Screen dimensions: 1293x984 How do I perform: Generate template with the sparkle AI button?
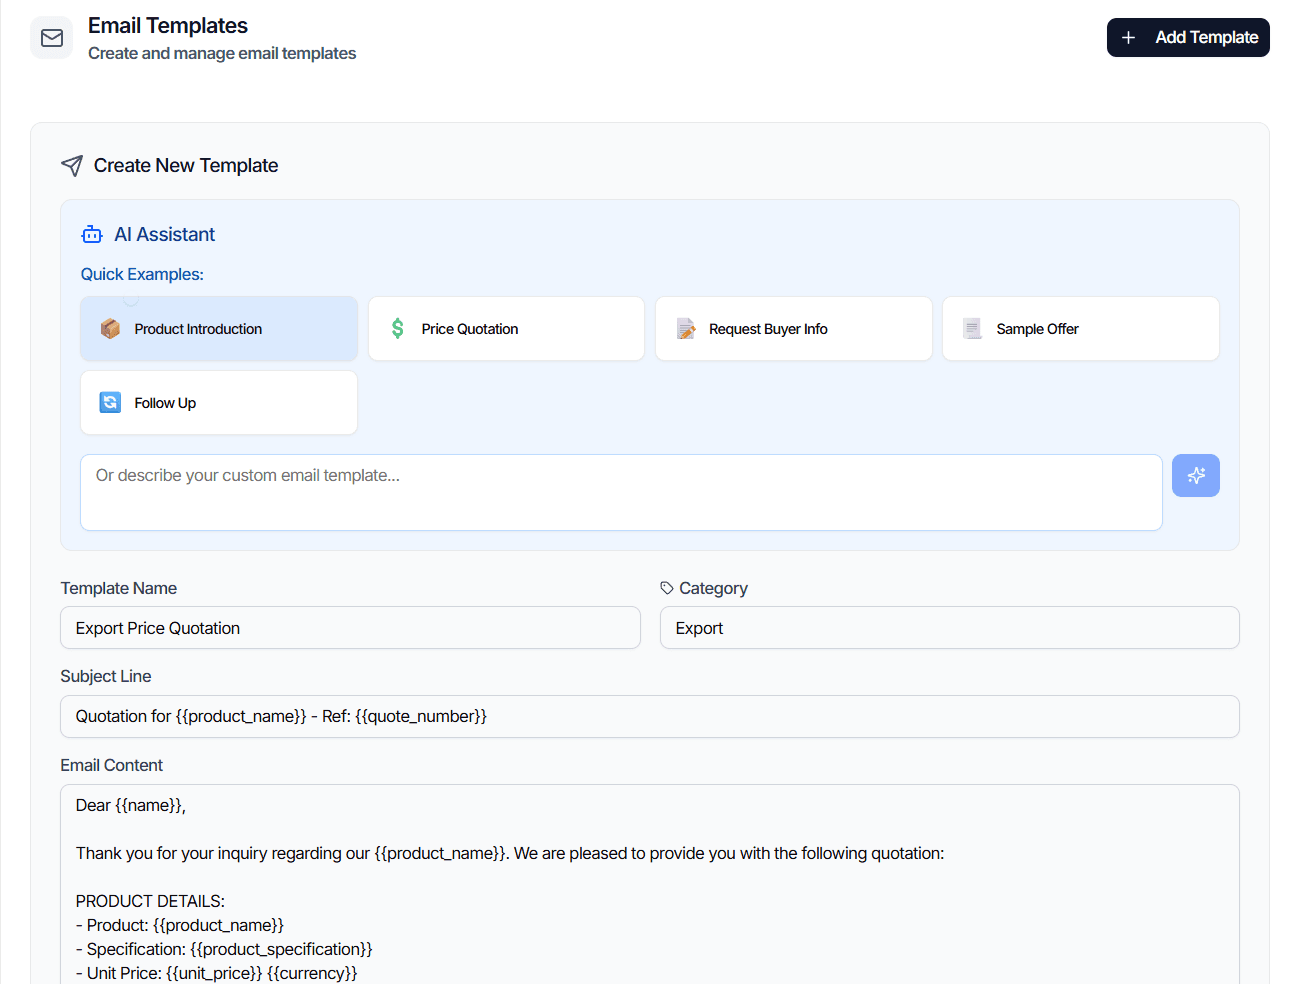point(1196,476)
